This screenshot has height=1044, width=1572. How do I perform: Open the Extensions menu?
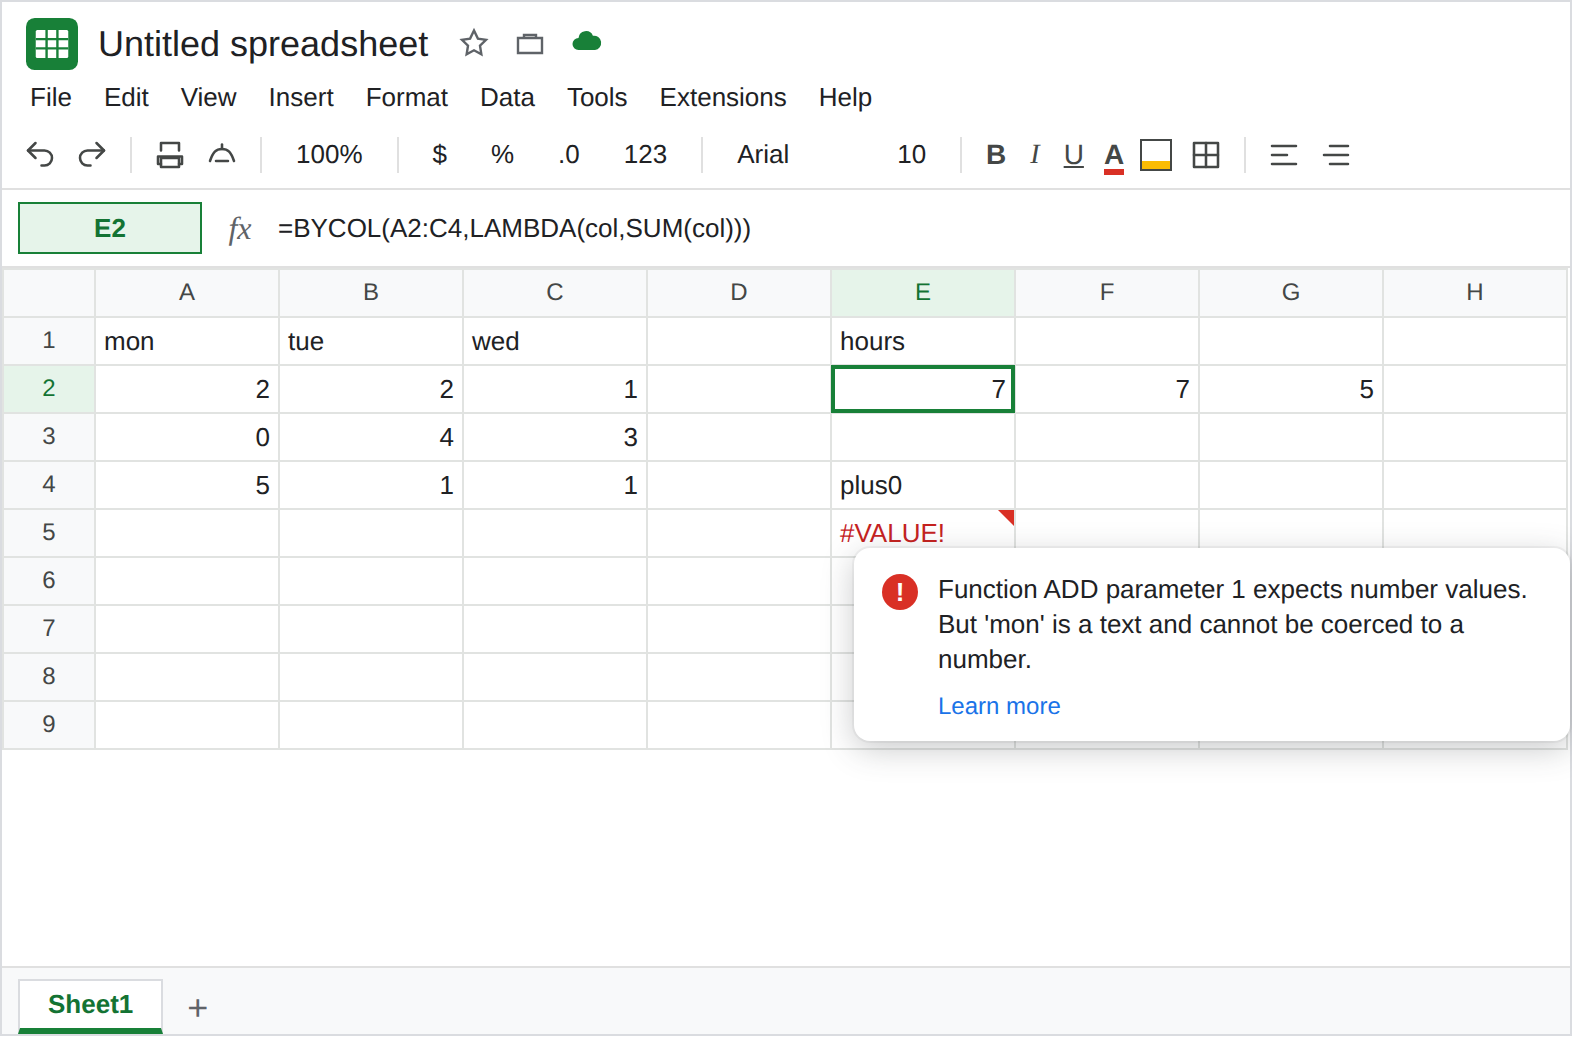pyautogui.click(x=723, y=97)
